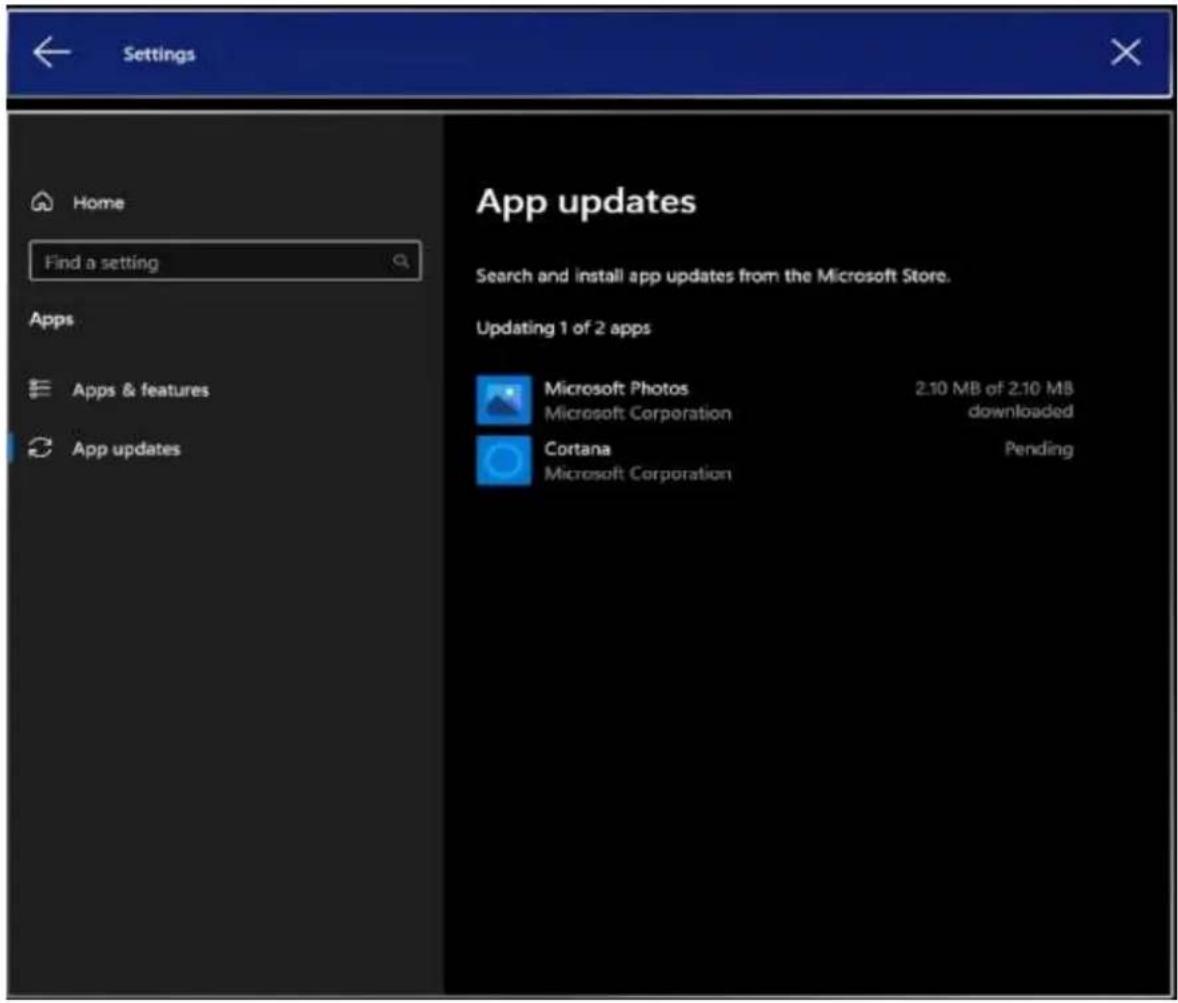The height and width of the screenshot is (1003, 1178).
Task: Click the Home house icon
Action: (42, 202)
